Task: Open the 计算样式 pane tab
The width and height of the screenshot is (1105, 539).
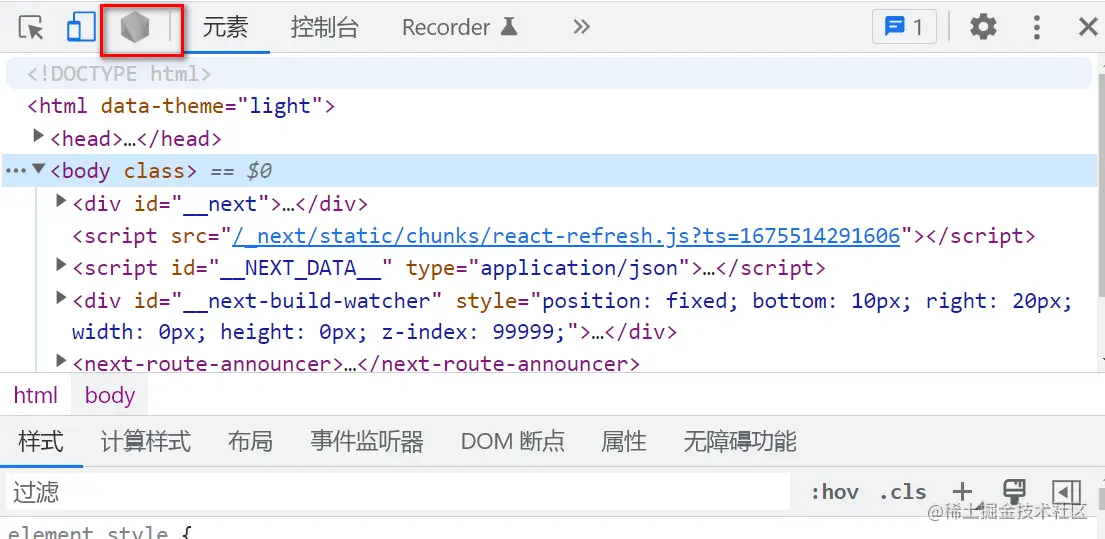Action: pos(146,442)
